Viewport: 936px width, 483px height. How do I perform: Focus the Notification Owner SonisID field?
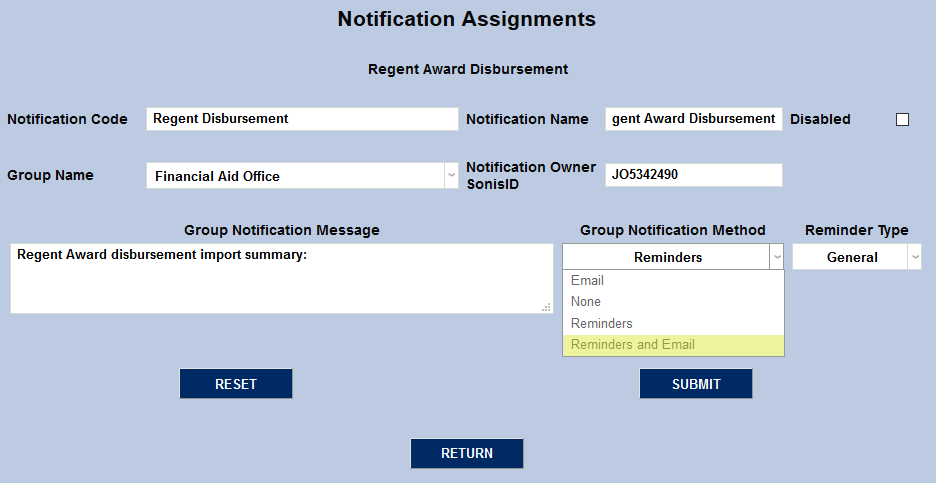click(x=694, y=175)
